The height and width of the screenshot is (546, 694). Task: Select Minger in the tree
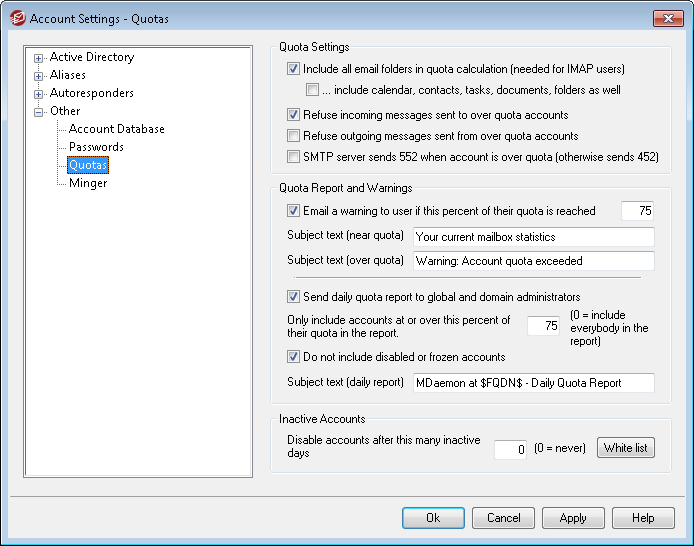click(88, 183)
